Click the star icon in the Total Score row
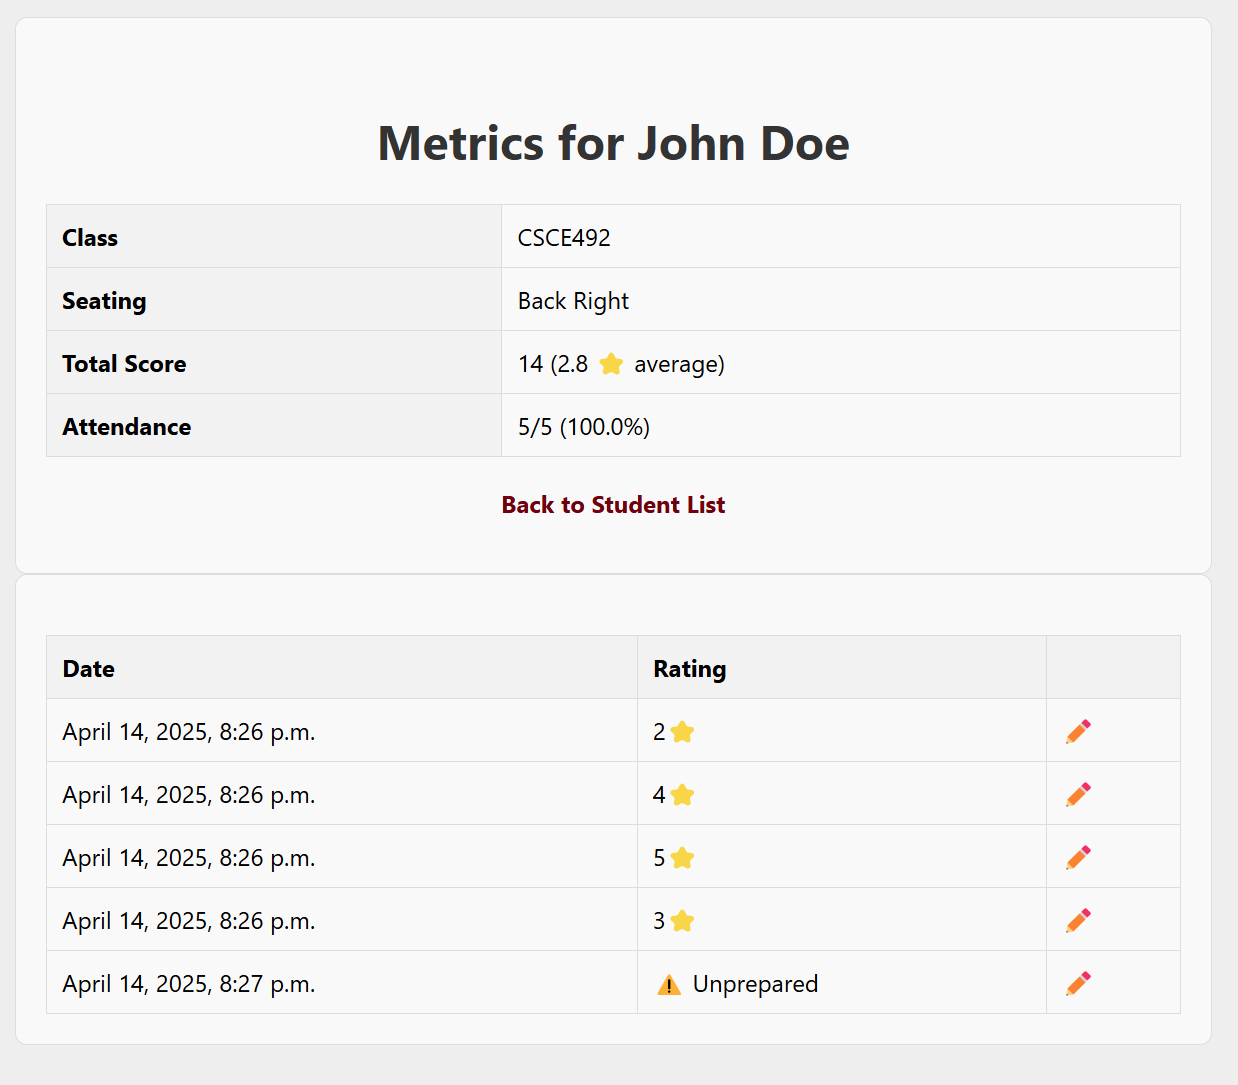Viewport: 1238px width, 1085px height. [611, 364]
